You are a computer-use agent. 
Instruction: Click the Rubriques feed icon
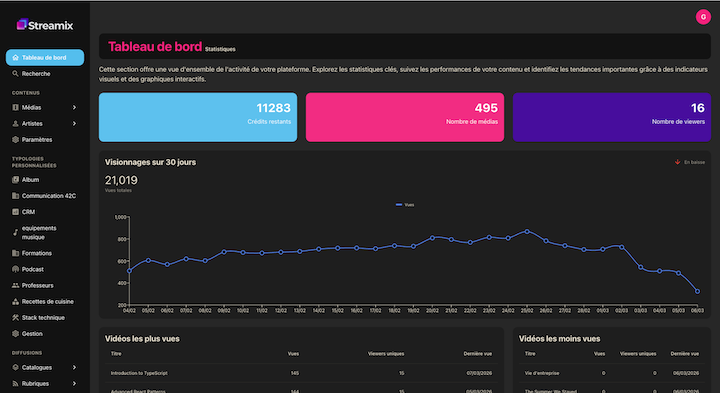[x=16, y=383]
